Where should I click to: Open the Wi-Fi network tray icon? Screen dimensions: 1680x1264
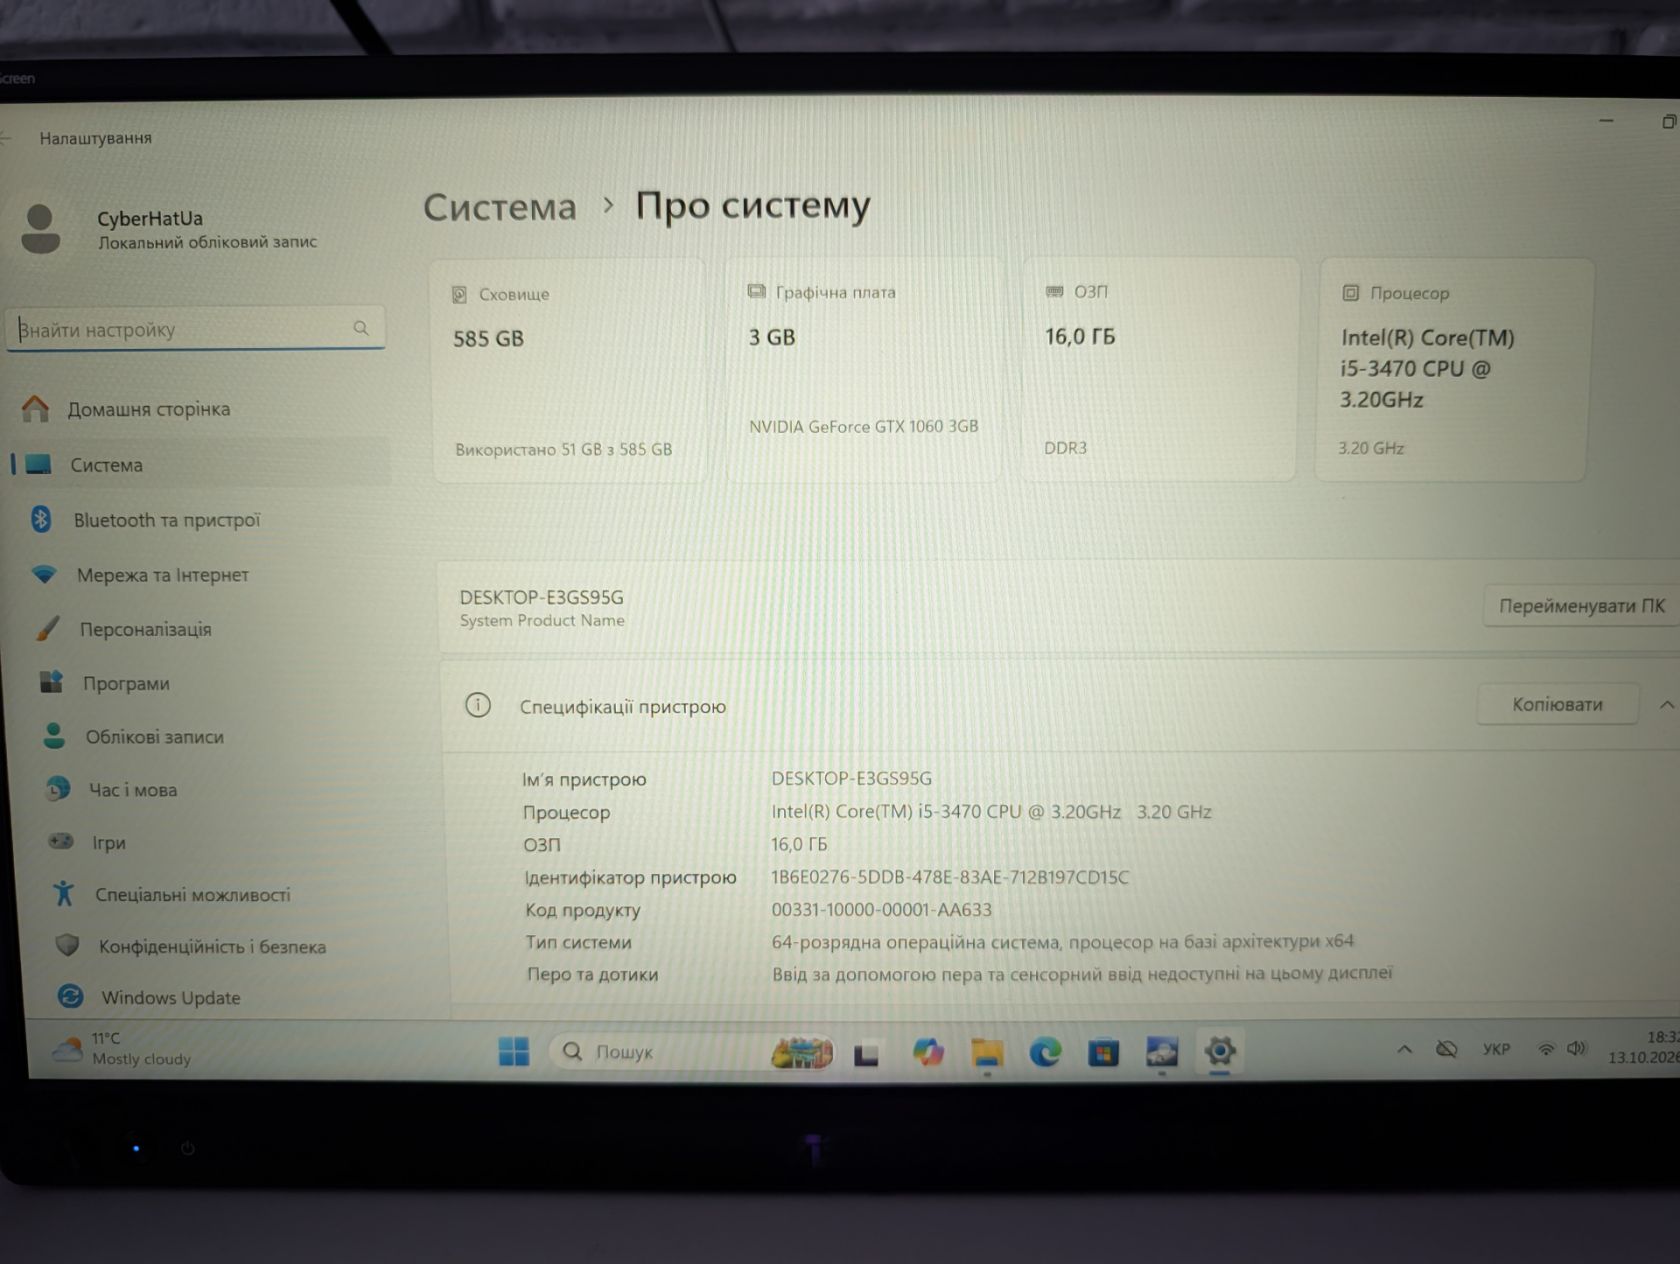[x=1546, y=1049]
